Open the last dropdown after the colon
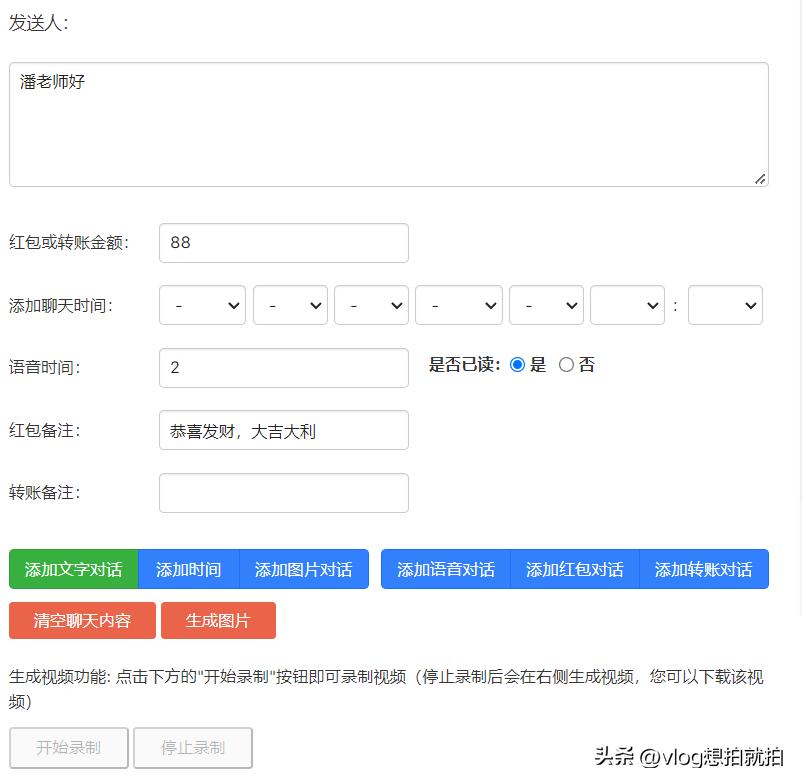This screenshot has height=784, width=802. pyautogui.click(x=725, y=305)
